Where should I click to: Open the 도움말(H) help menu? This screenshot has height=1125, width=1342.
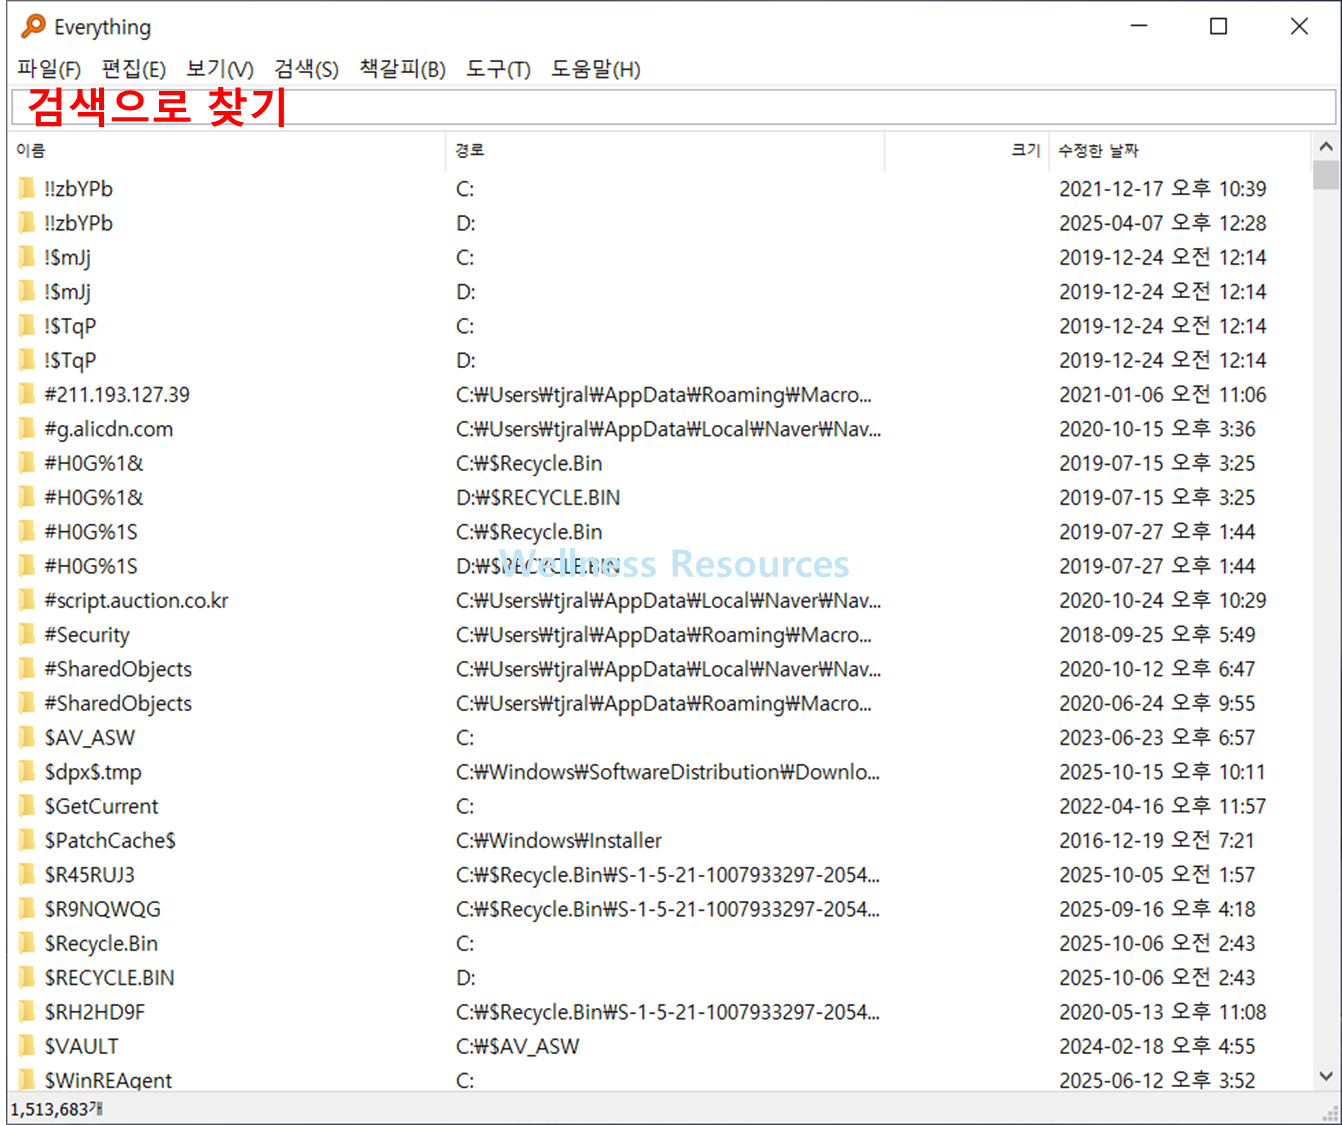(x=596, y=69)
